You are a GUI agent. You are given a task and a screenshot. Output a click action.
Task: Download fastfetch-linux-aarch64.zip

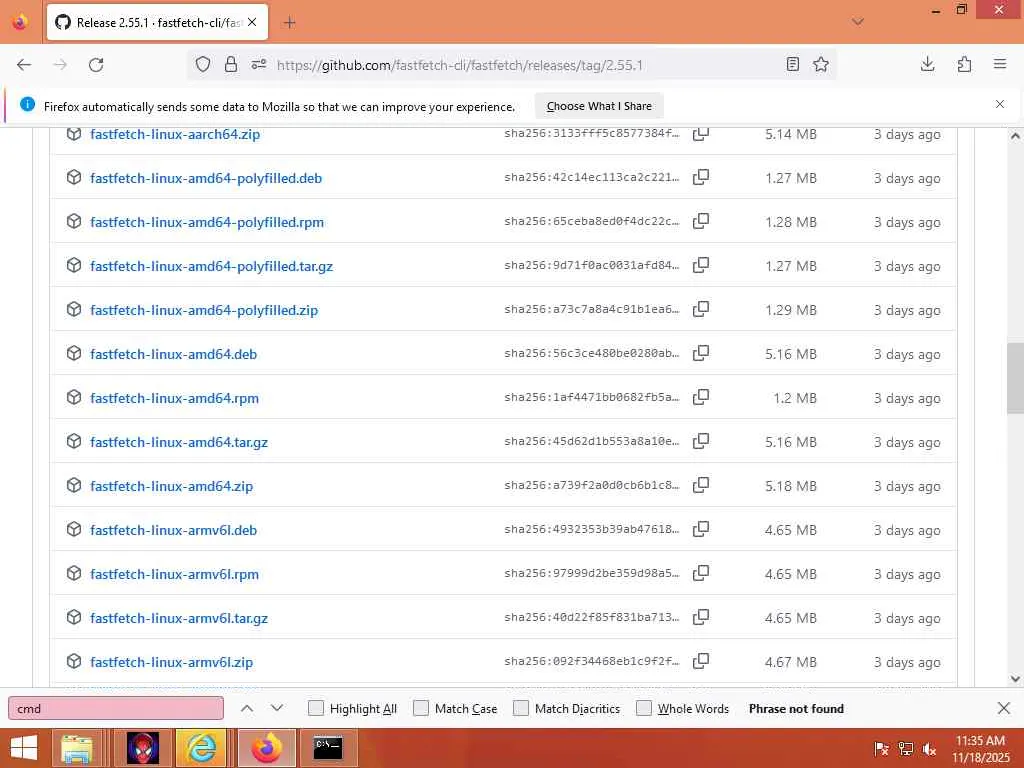click(x=175, y=135)
